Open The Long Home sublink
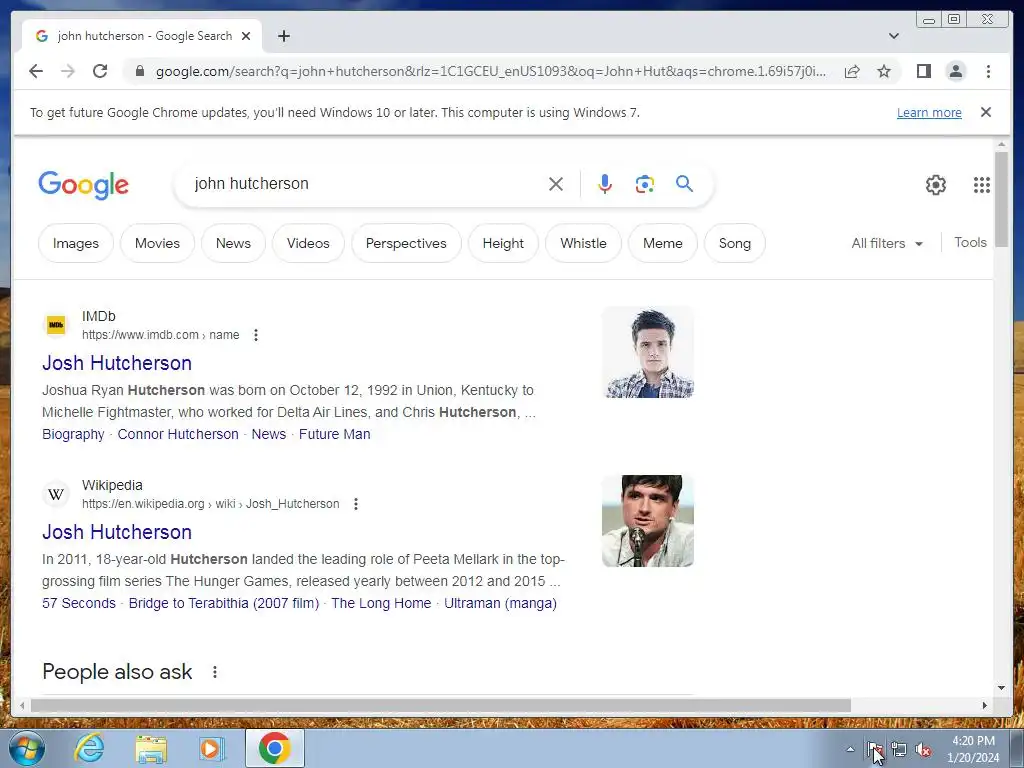Screen dimensions: 1024x768 [x=381, y=603]
